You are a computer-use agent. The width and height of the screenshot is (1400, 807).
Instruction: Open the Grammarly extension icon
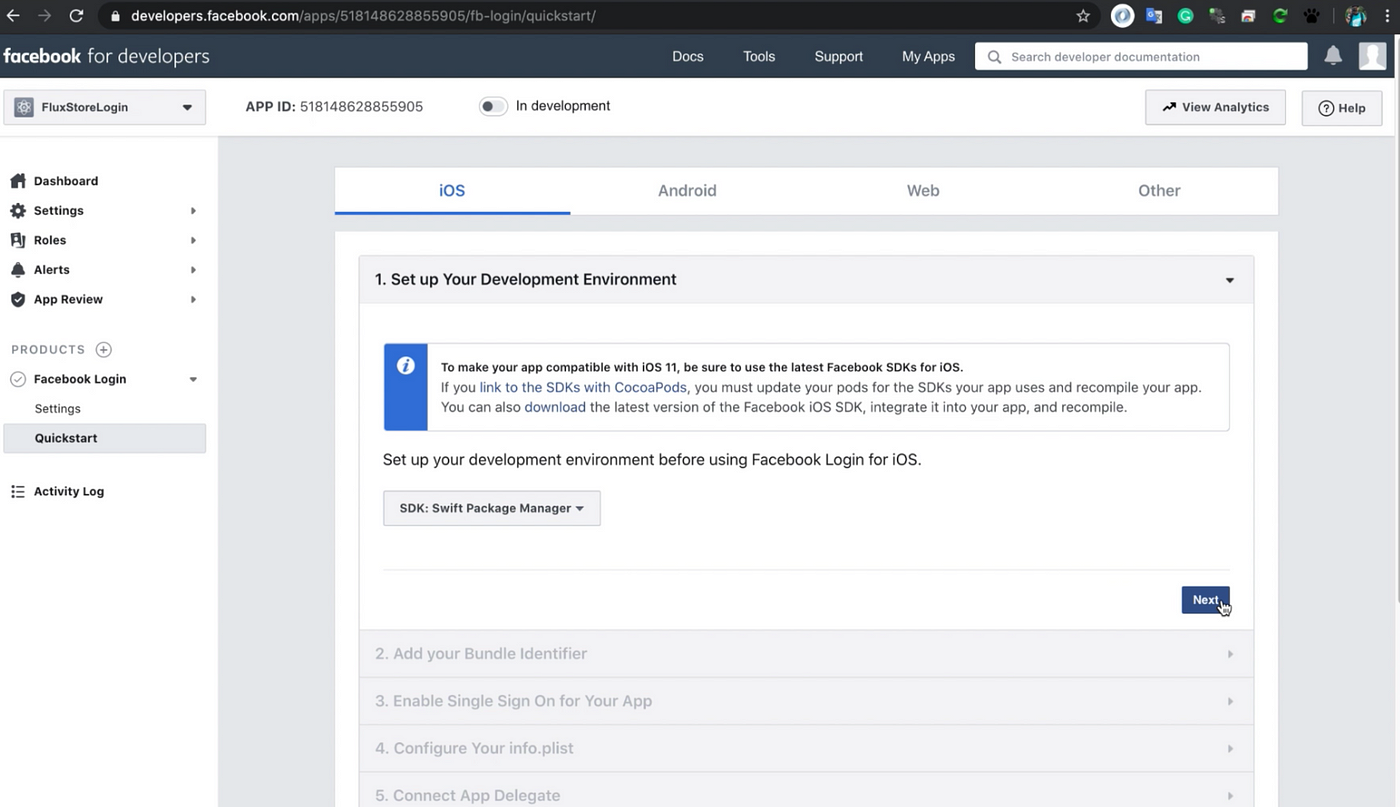click(x=1185, y=16)
